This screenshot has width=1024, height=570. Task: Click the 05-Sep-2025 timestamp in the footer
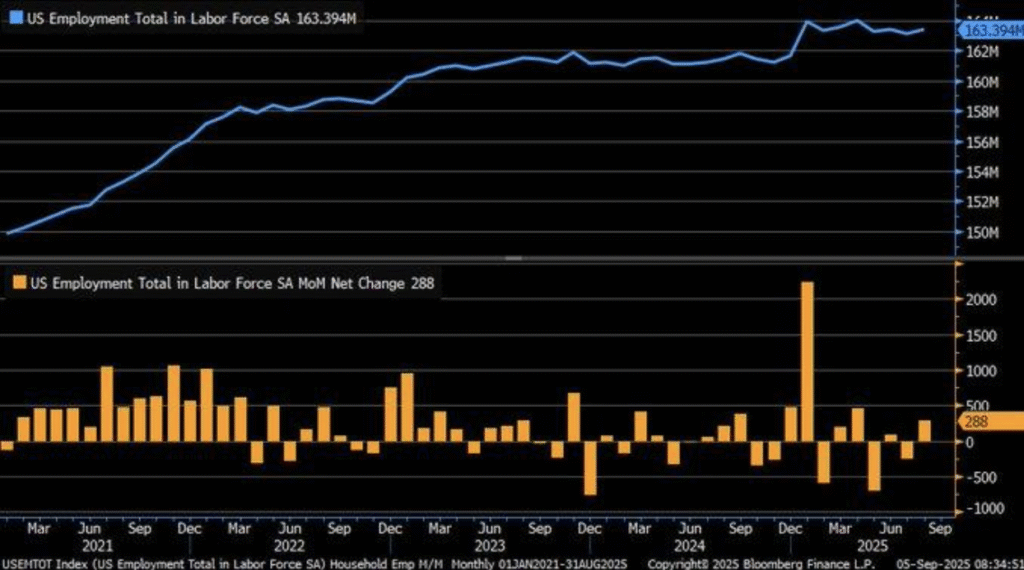pos(962,563)
